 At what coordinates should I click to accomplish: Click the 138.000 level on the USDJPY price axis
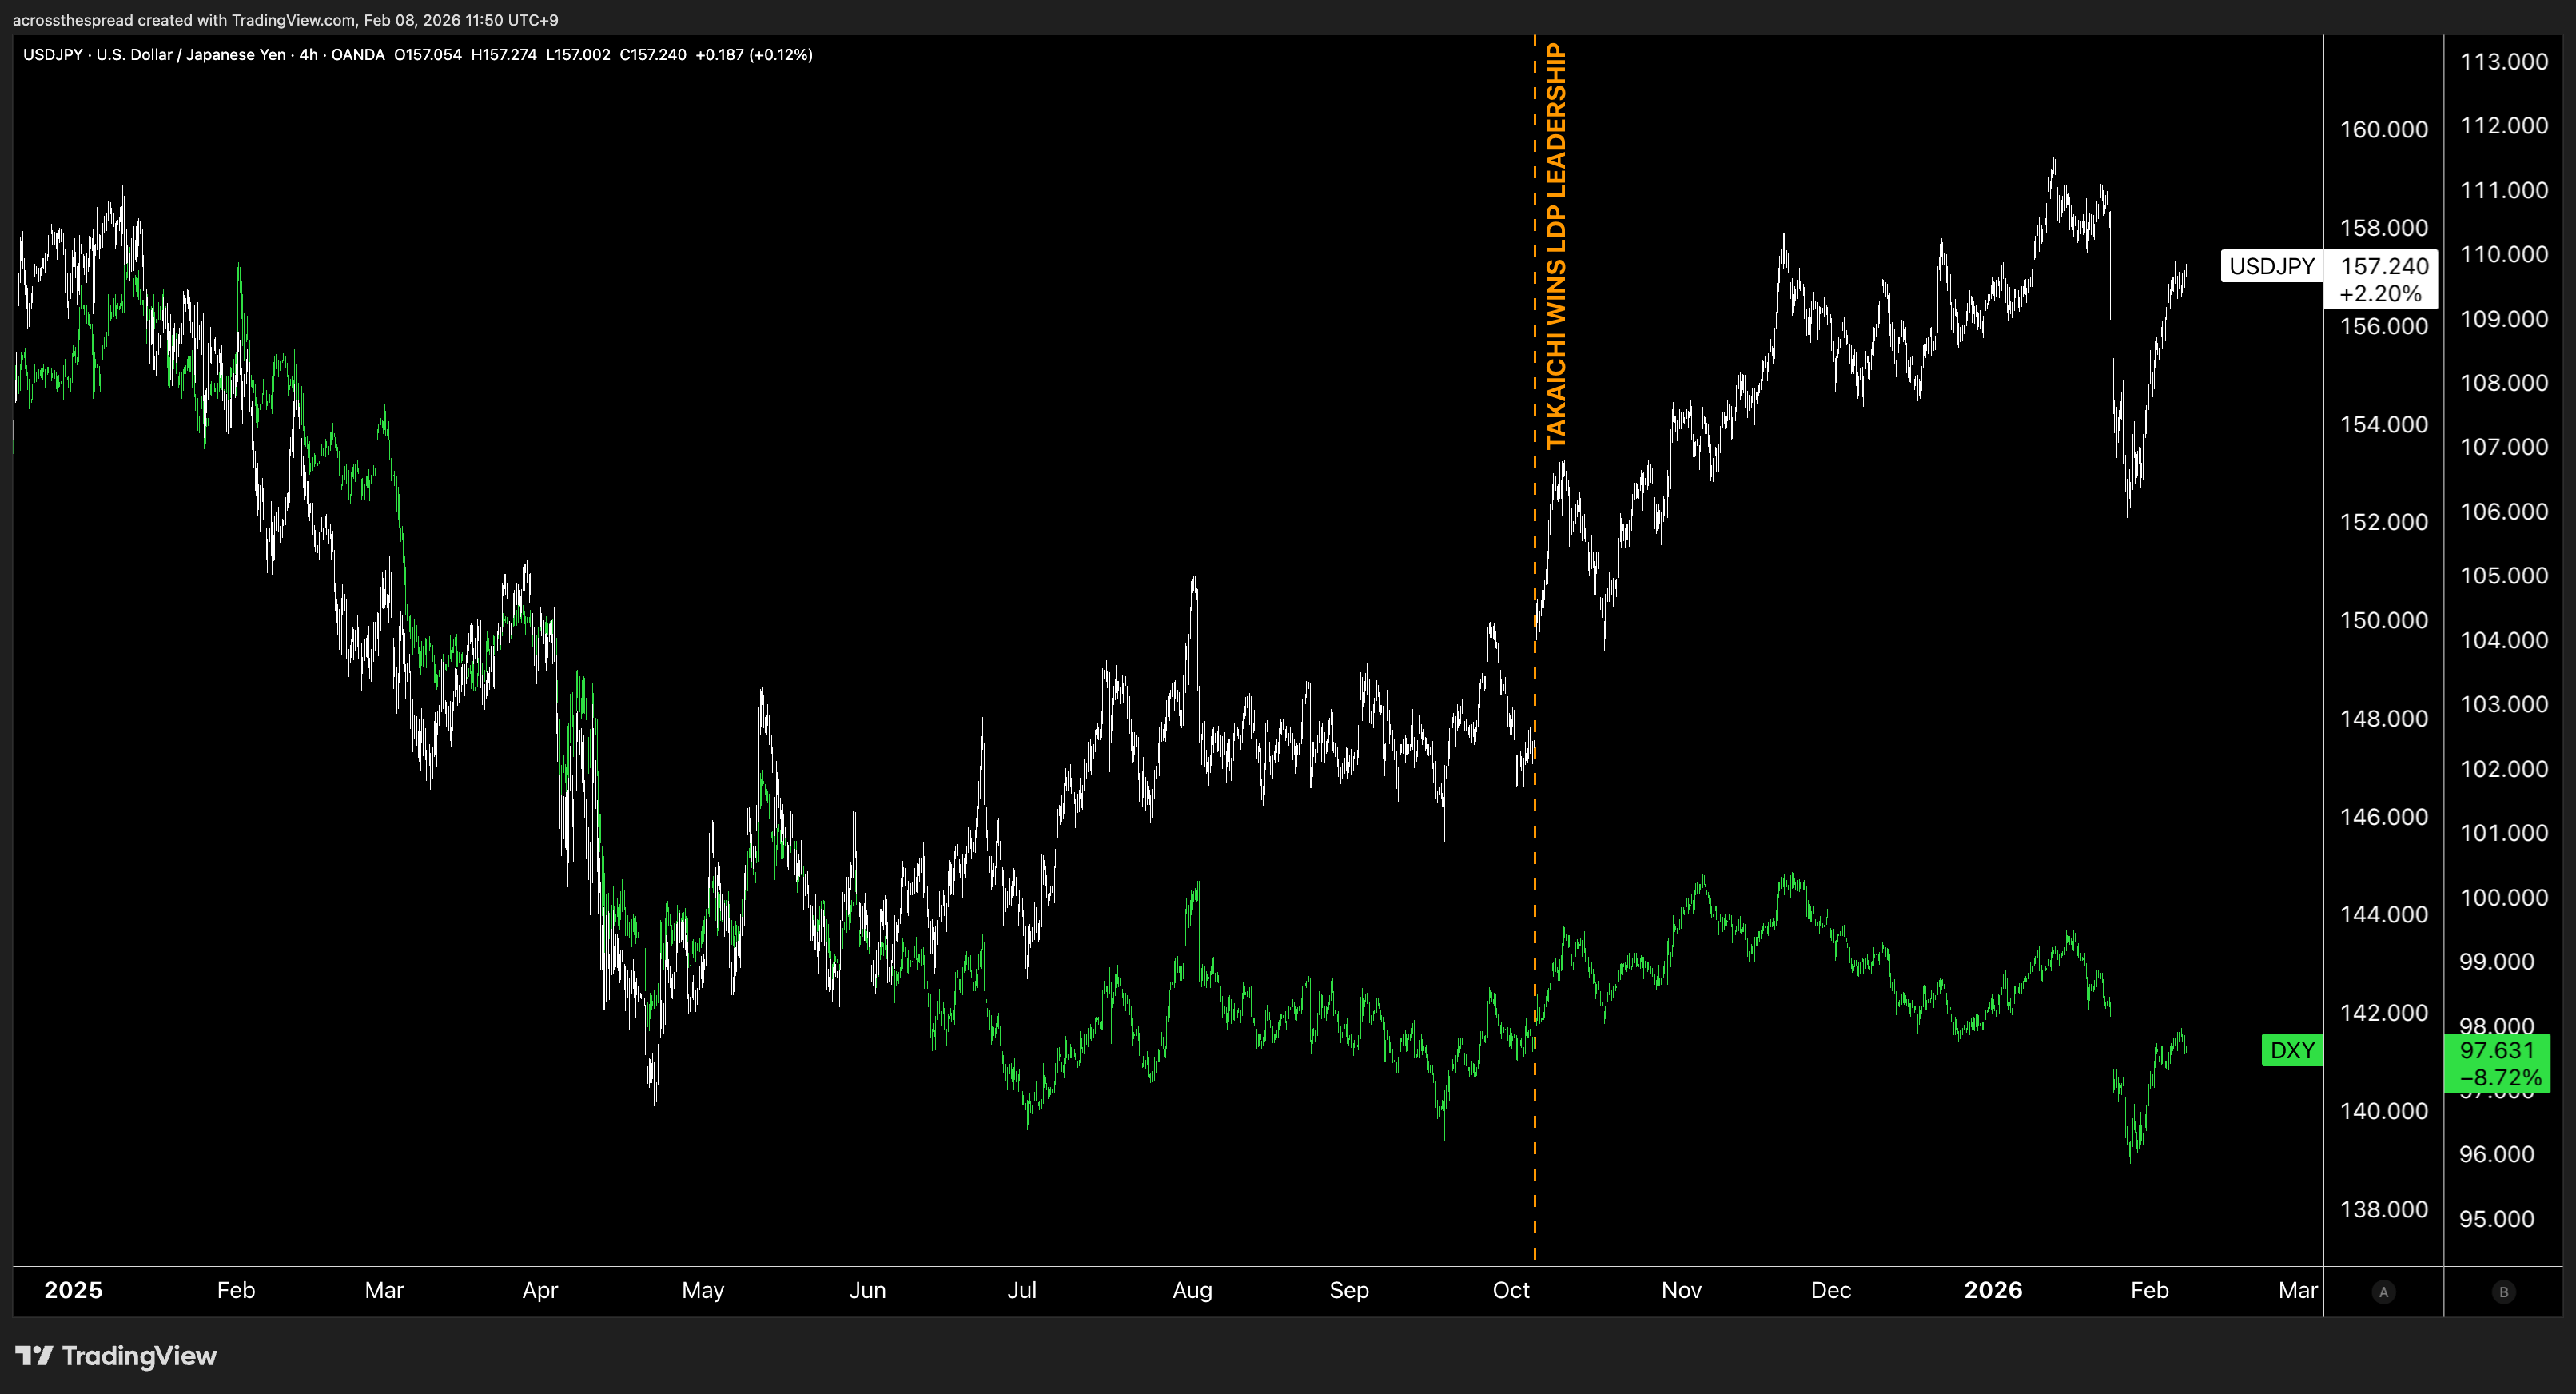point(2384,1209)
